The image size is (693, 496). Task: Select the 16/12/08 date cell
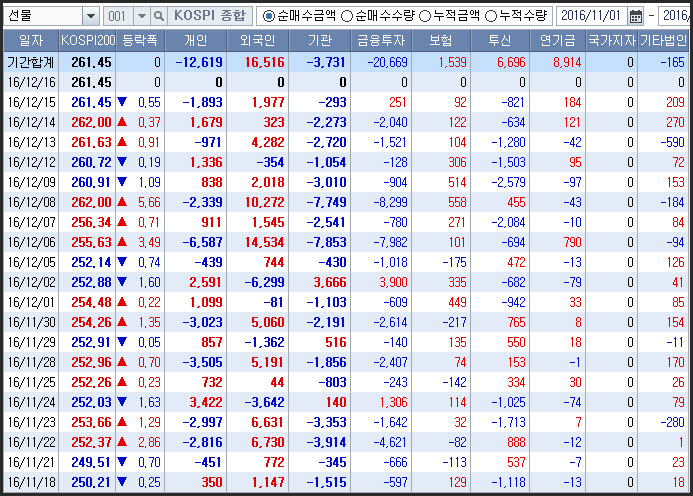click(31, 202)
